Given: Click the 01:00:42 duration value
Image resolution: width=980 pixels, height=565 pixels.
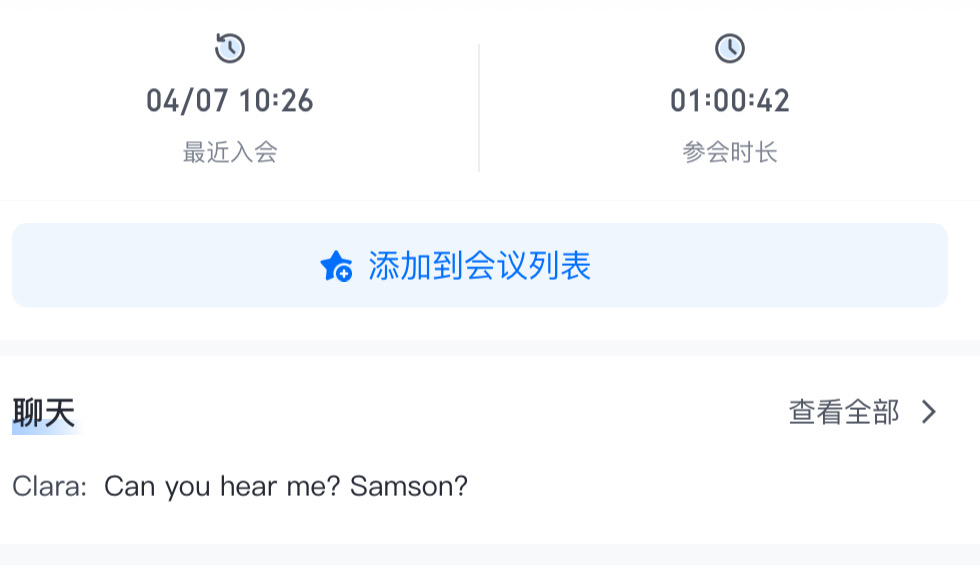Looking at the screenshot, I should pyautogui.click(x=730, y=101).
